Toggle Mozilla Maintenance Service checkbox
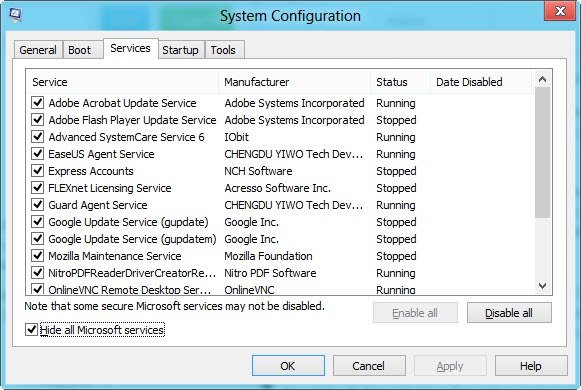581x390 pixels. [x=37, y=256]
